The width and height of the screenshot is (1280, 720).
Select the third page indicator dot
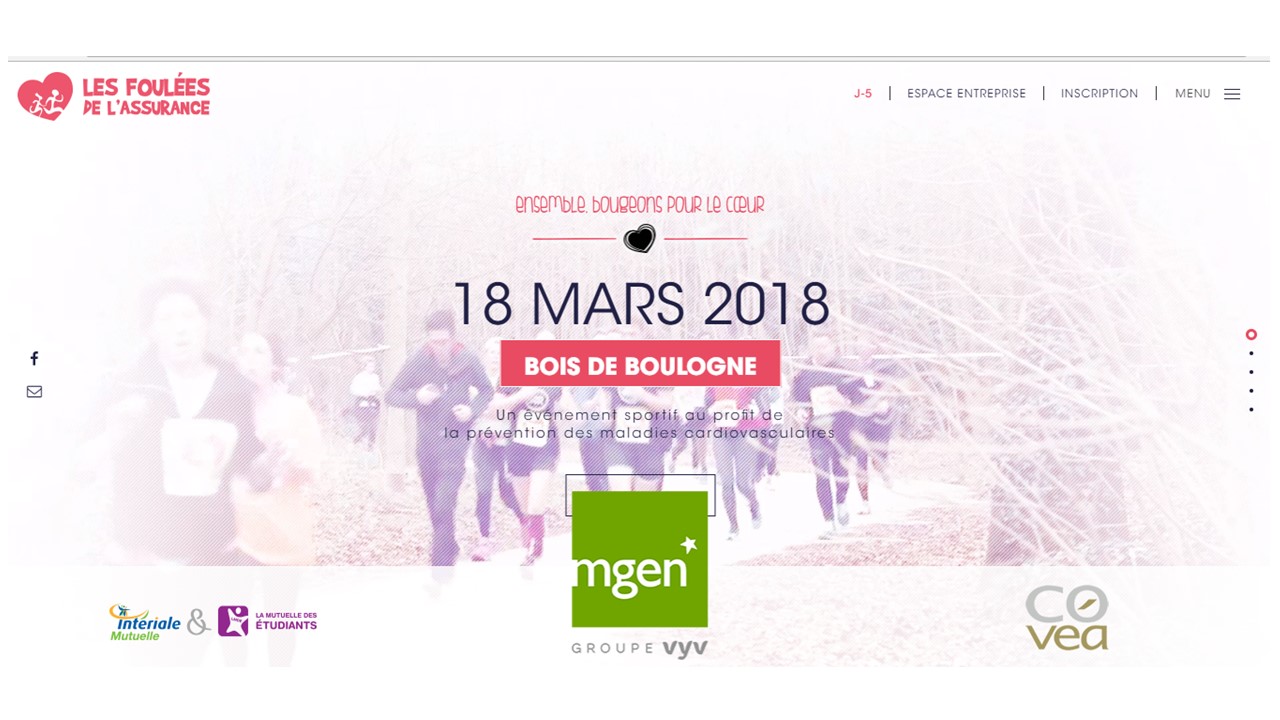click(1251, 372)
